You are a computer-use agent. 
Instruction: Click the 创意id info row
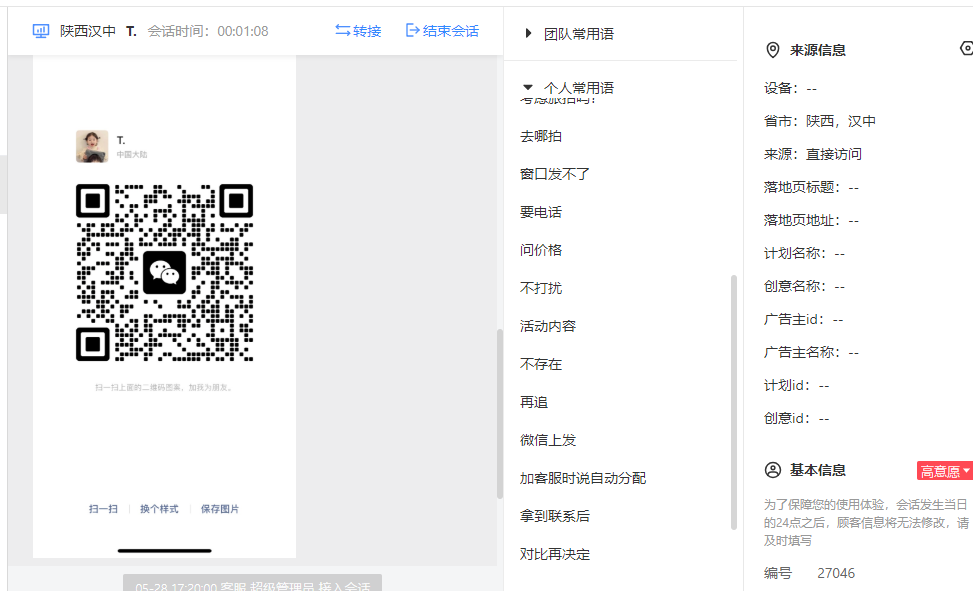(x=797, y=418)
